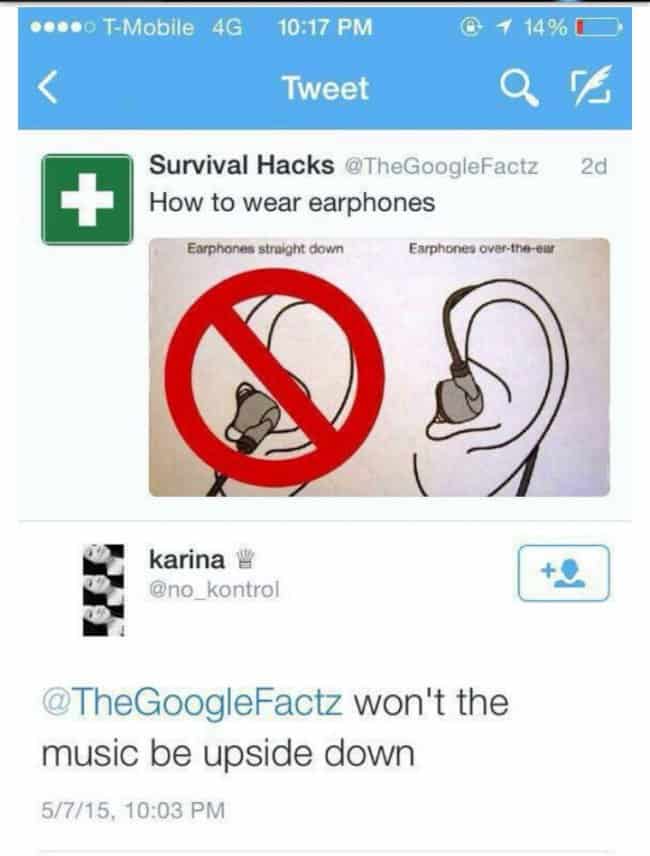Open @no_kontrol handle
Screen dimensions: 650x856
(214, 589)
